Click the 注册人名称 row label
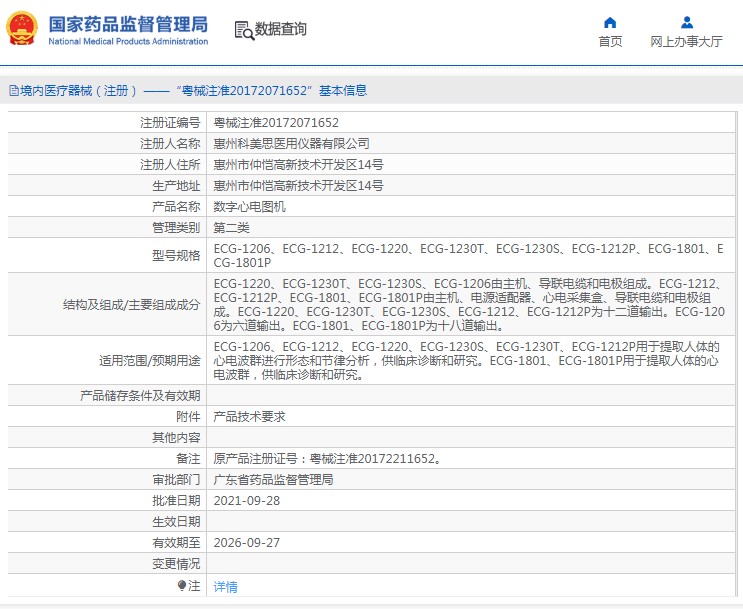Screen dimensions: 743x609 [x=170, y=144]
